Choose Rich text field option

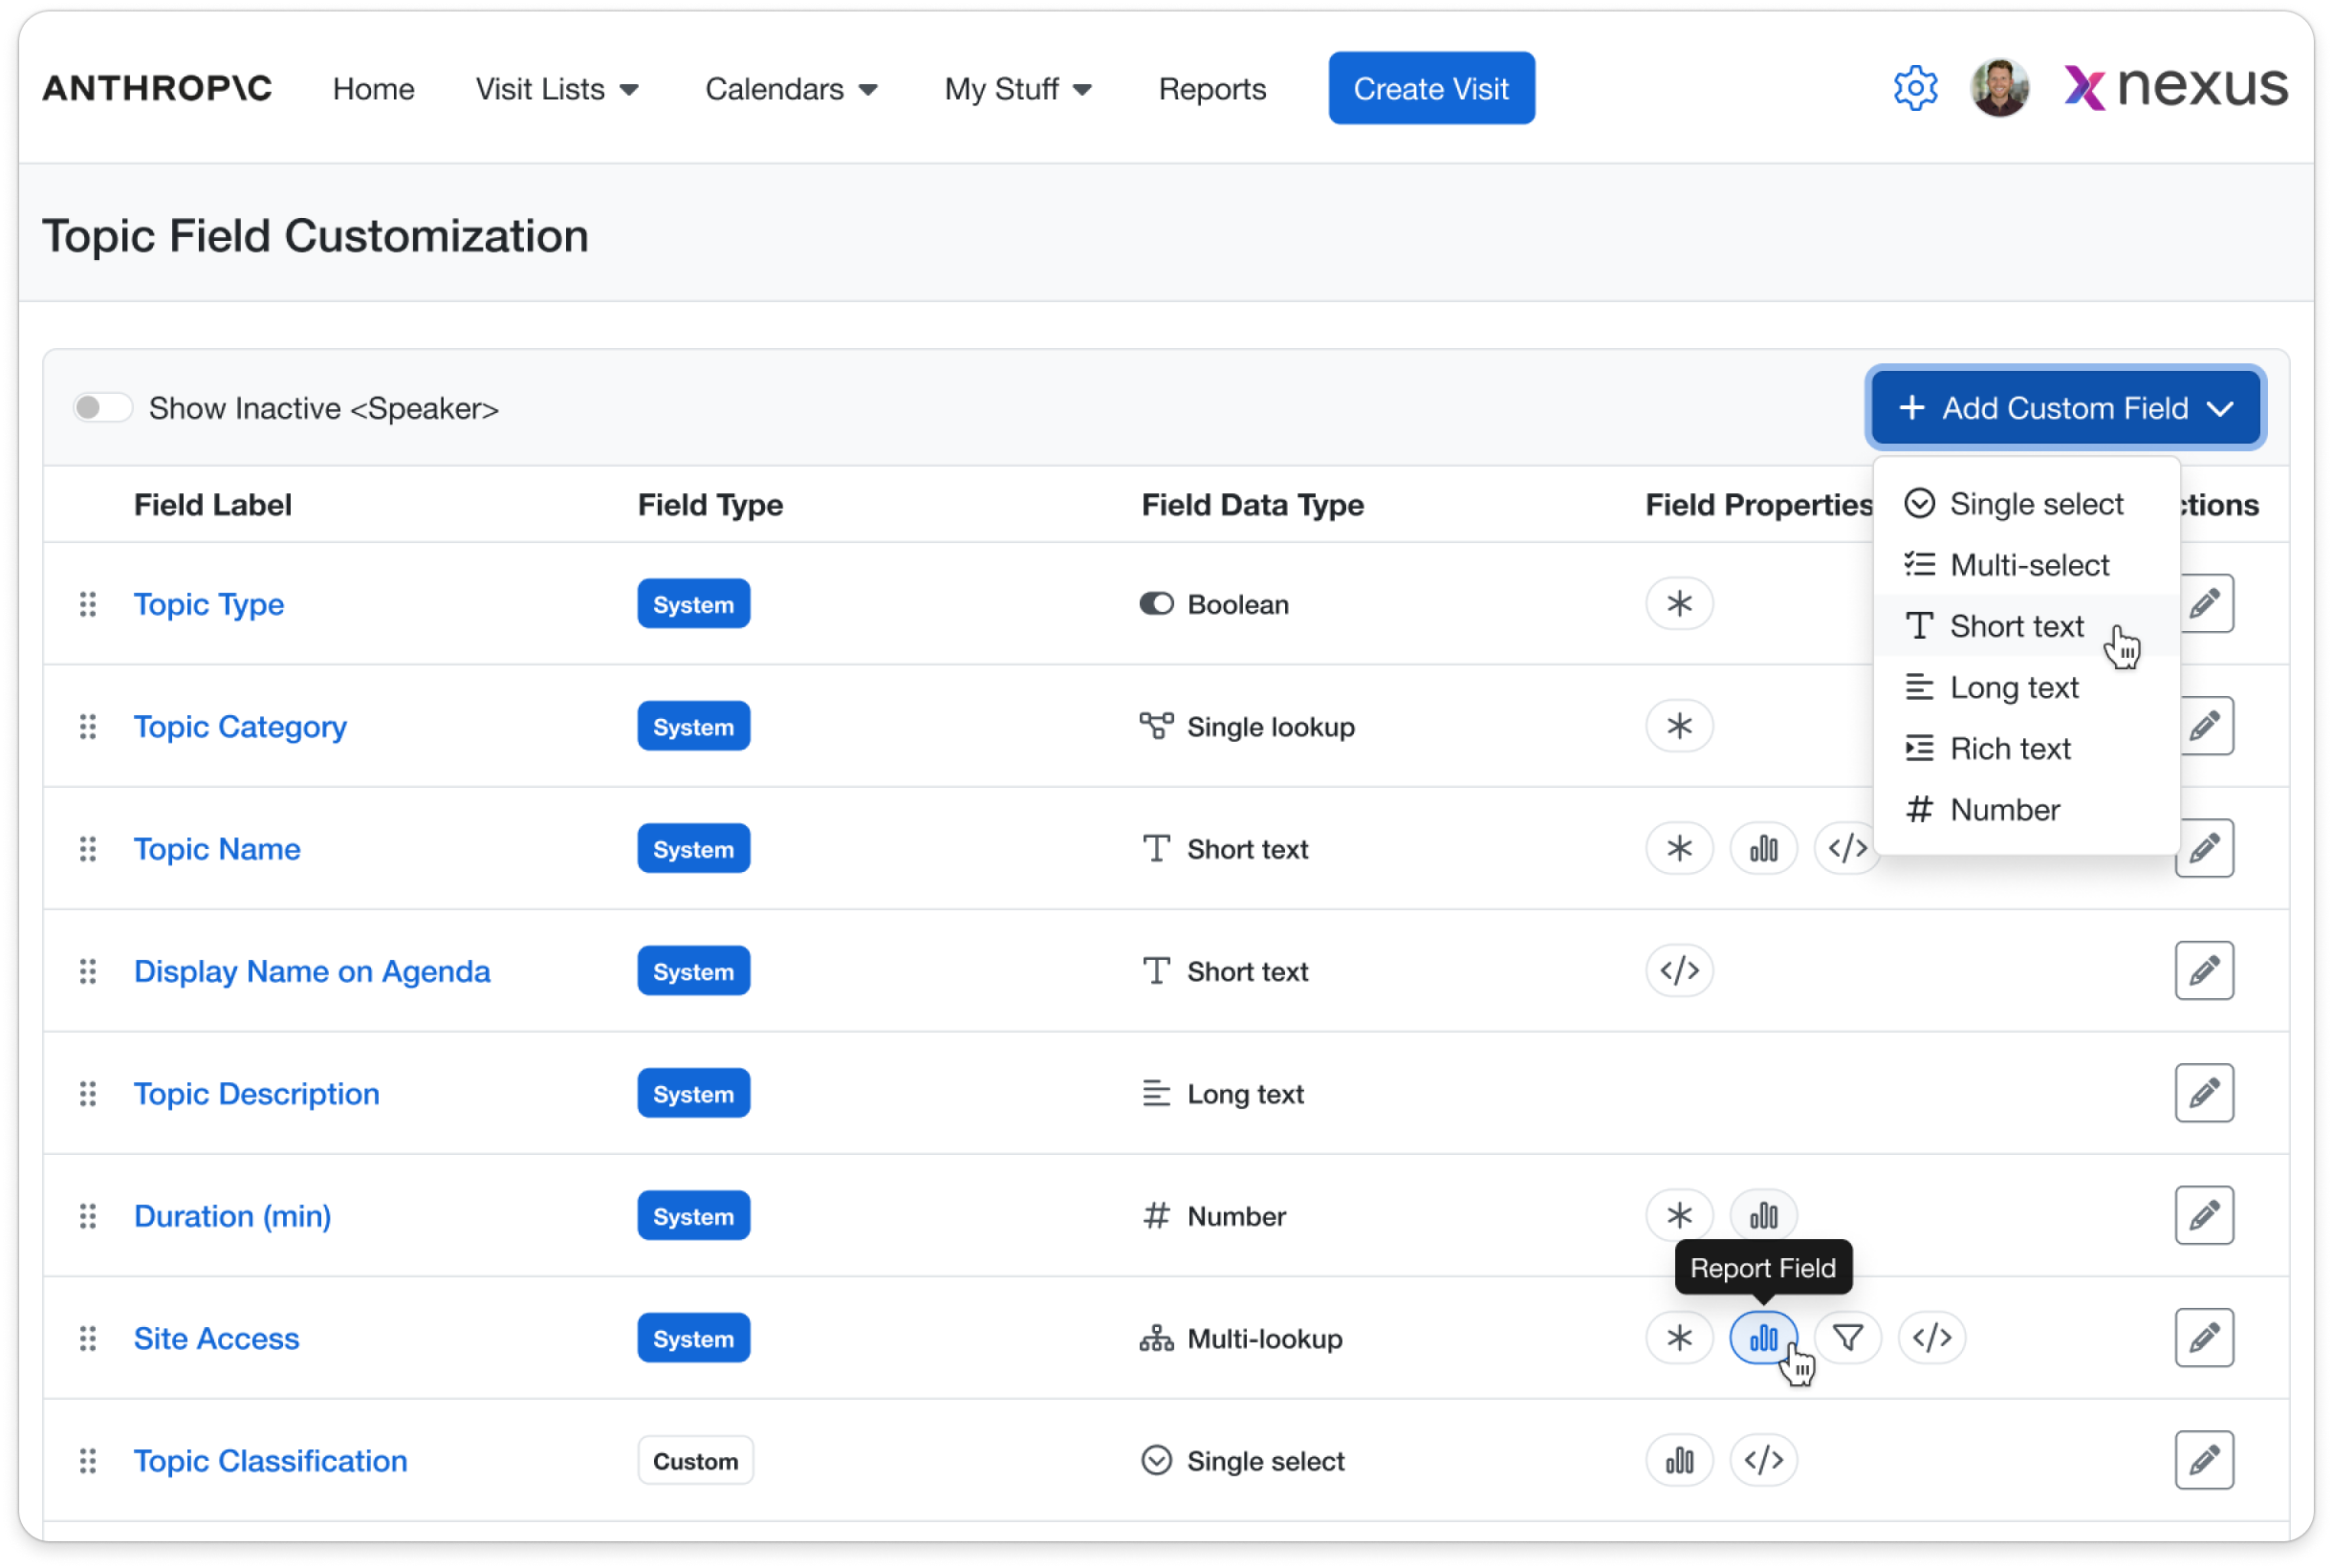2009,748
